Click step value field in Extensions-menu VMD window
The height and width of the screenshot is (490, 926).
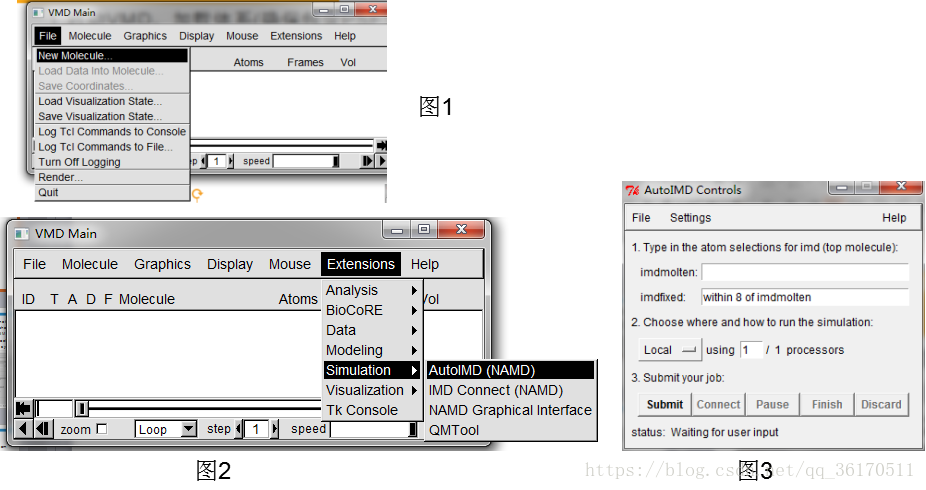pos(256,429)
